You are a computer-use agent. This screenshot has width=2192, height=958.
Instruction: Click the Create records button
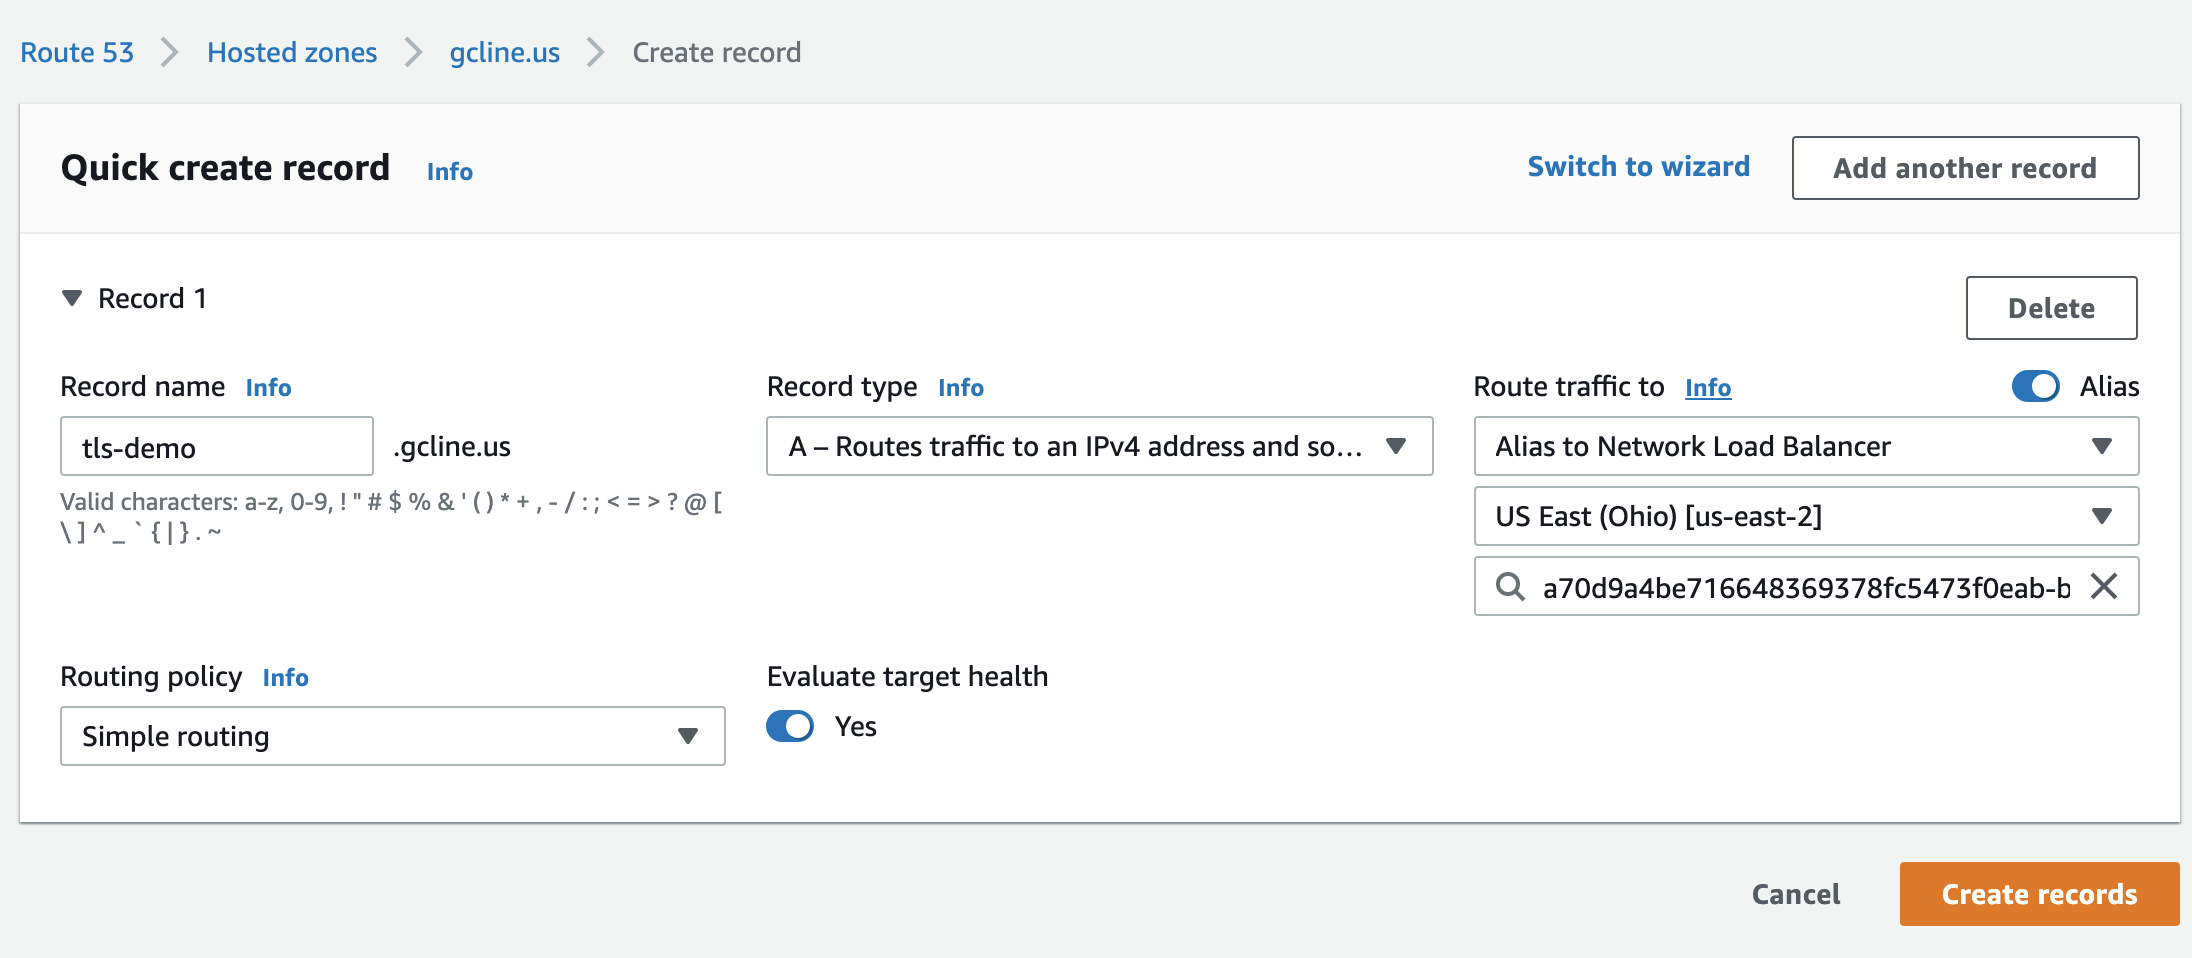2039,894
